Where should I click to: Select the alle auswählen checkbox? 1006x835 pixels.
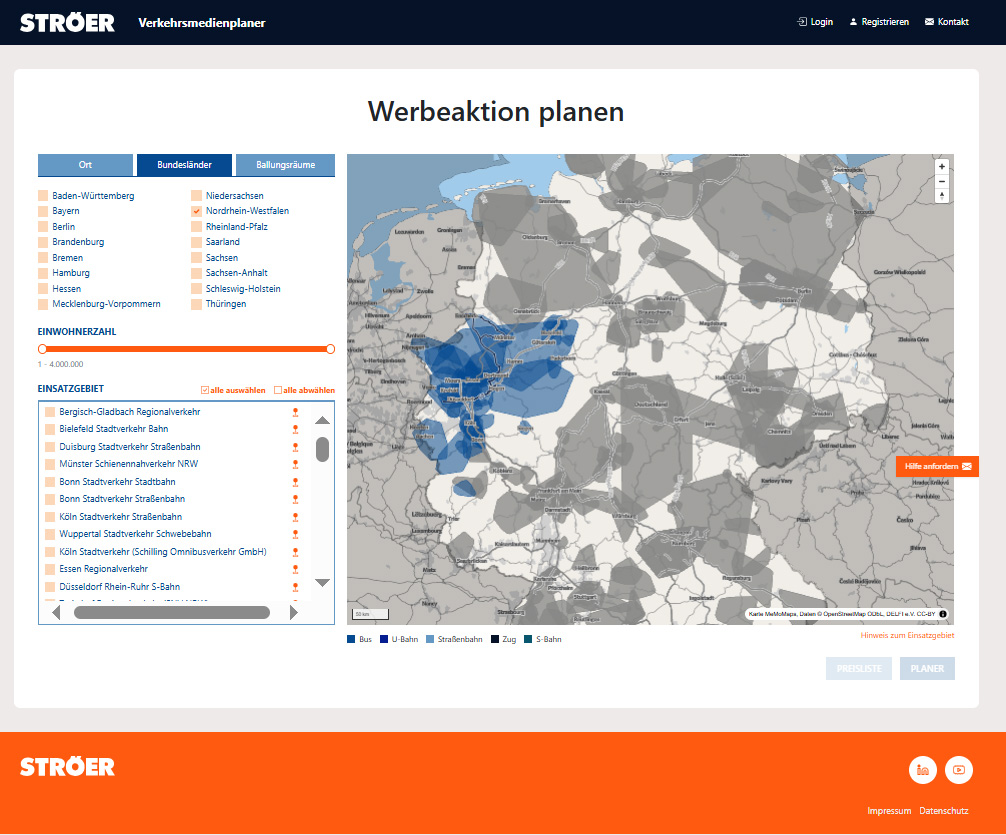[x=205, y=390]
